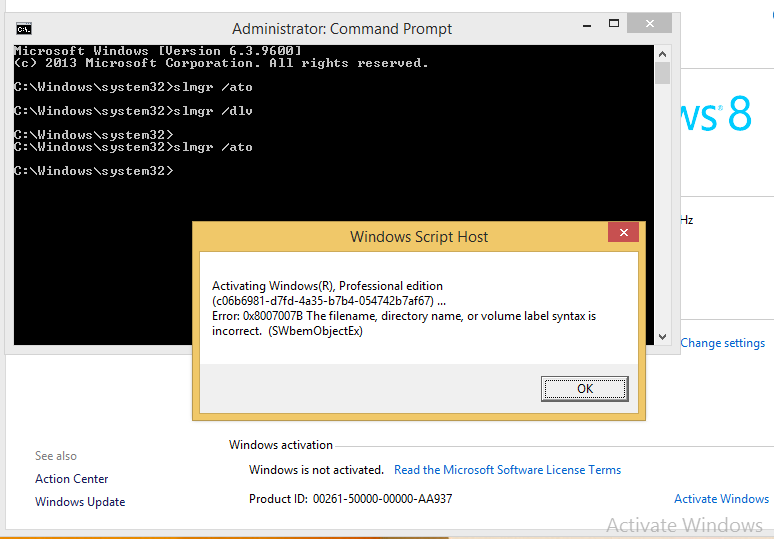Click the Windows 8 logo

click(716, 114)
